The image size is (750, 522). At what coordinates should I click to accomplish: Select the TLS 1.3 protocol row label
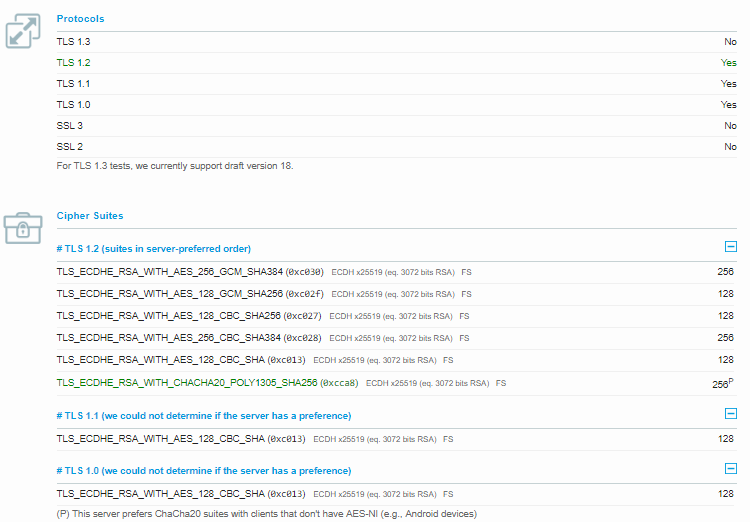(x=73, y=42)
